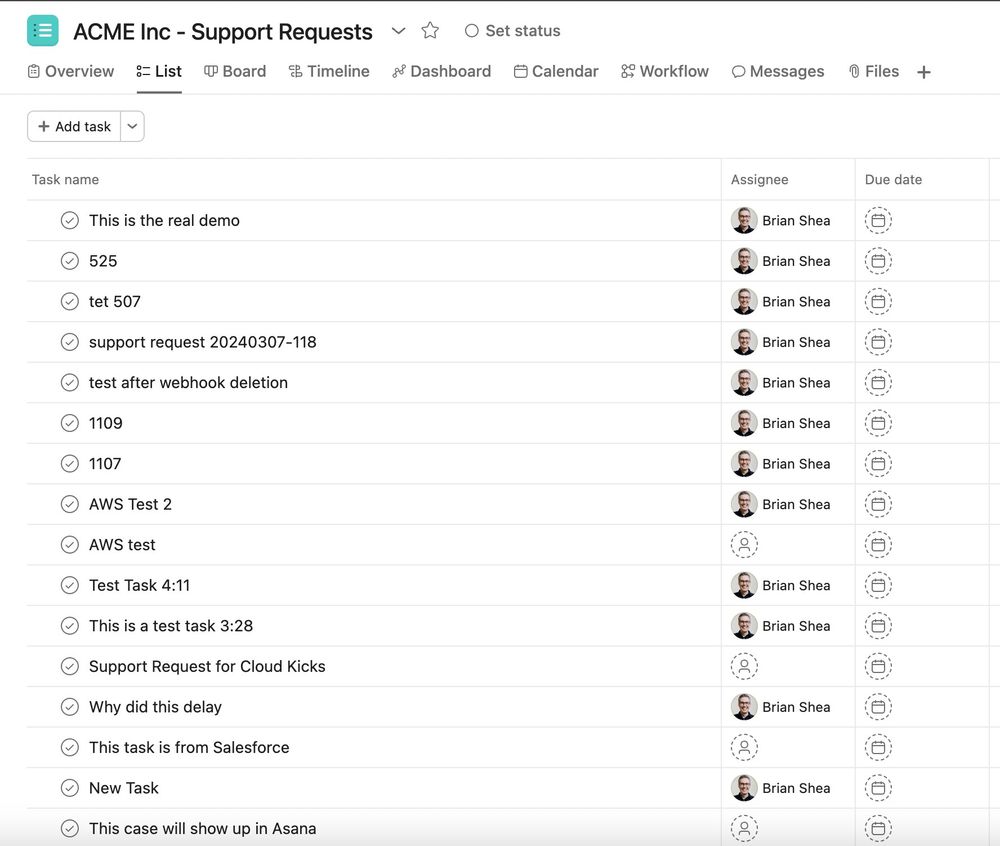1000x846 pixels.
Task: Open the 'New Task' row name
Action: click(x=124, y=788)
